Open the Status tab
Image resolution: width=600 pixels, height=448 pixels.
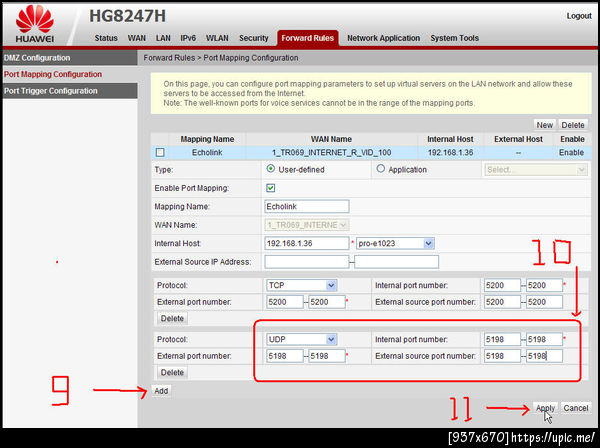point(106,38)
